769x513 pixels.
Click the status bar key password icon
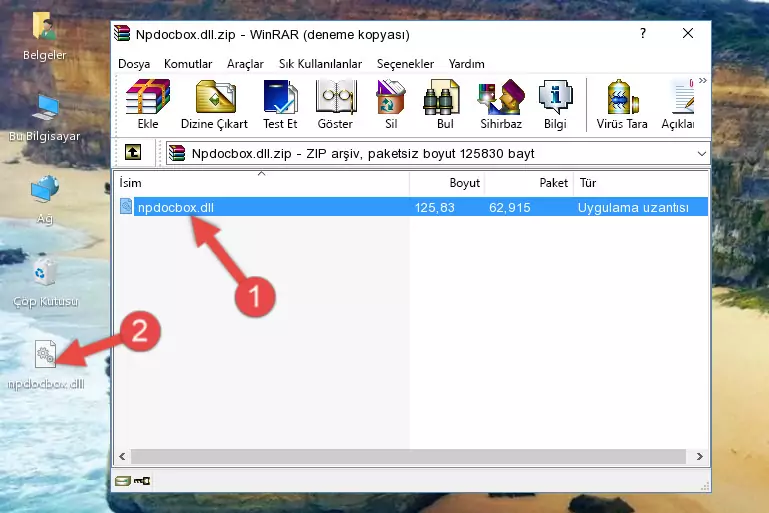point(142,481)
